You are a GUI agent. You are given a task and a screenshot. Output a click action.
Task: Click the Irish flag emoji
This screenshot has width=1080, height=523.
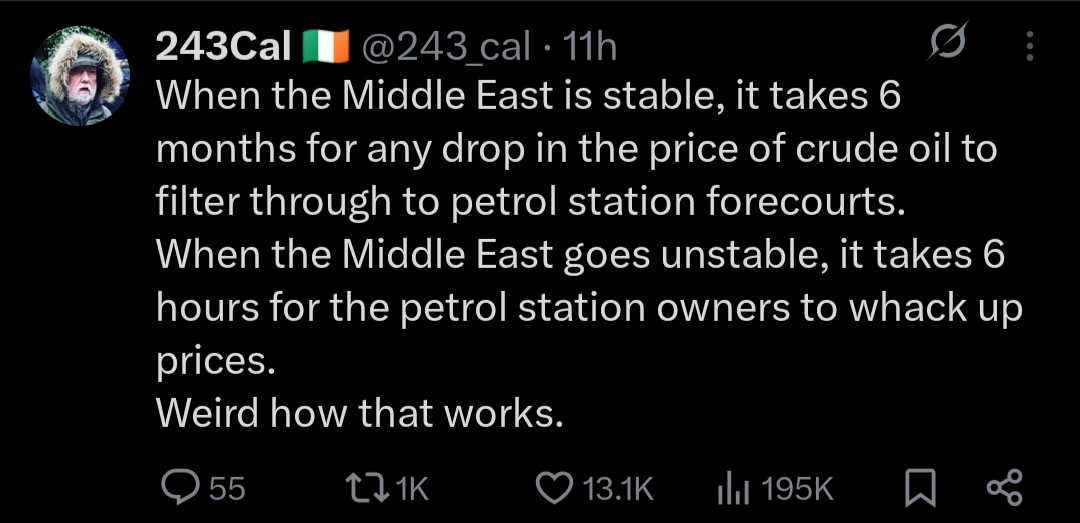pos(324,46)
